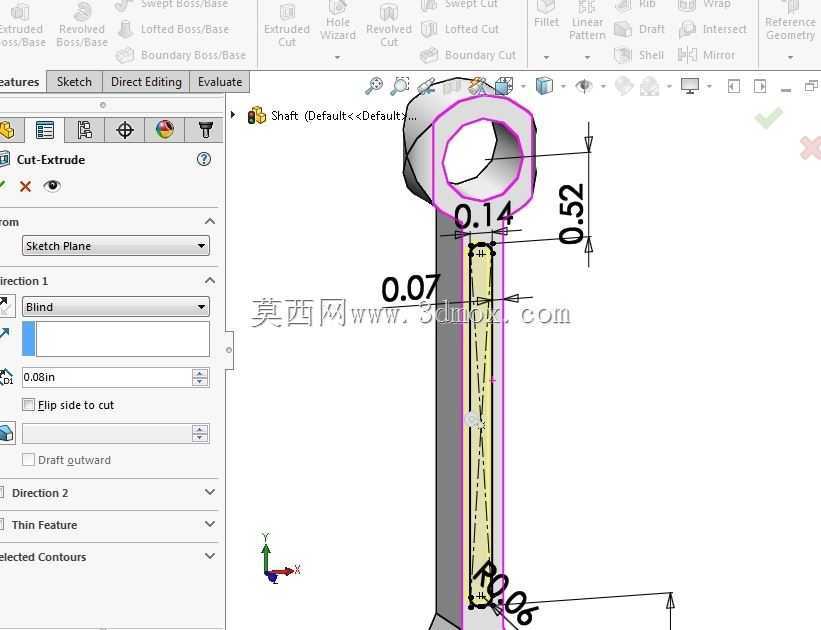Image resolution: width=821 pixels, height=630 pixels.
Task: Choose Lofted Cut command
Action: pos(460,29)
